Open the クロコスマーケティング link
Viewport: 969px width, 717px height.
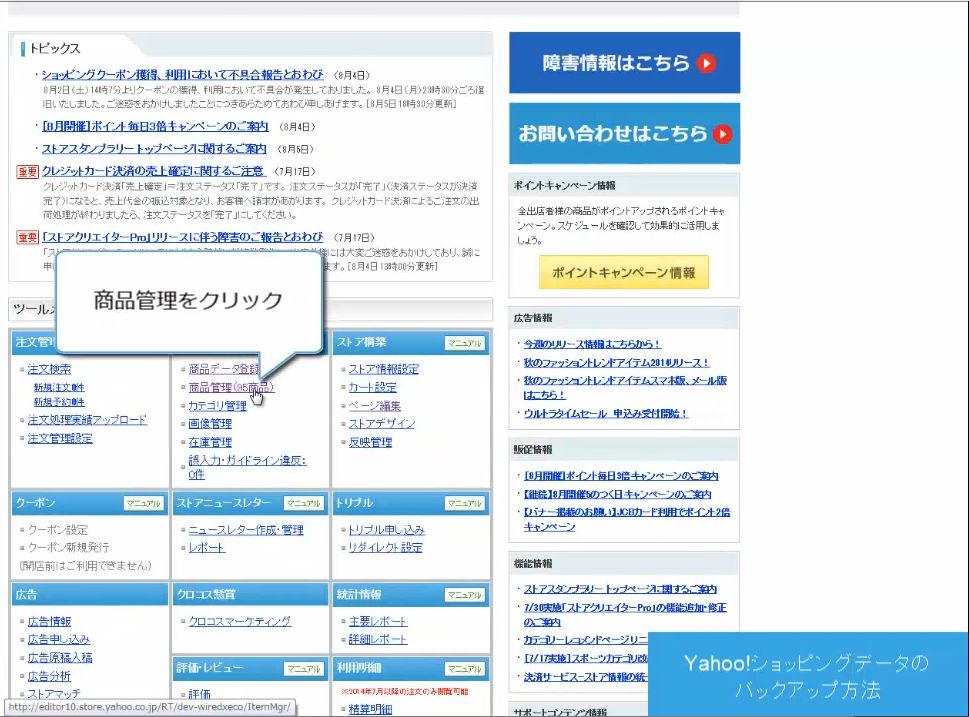[240, 621]
